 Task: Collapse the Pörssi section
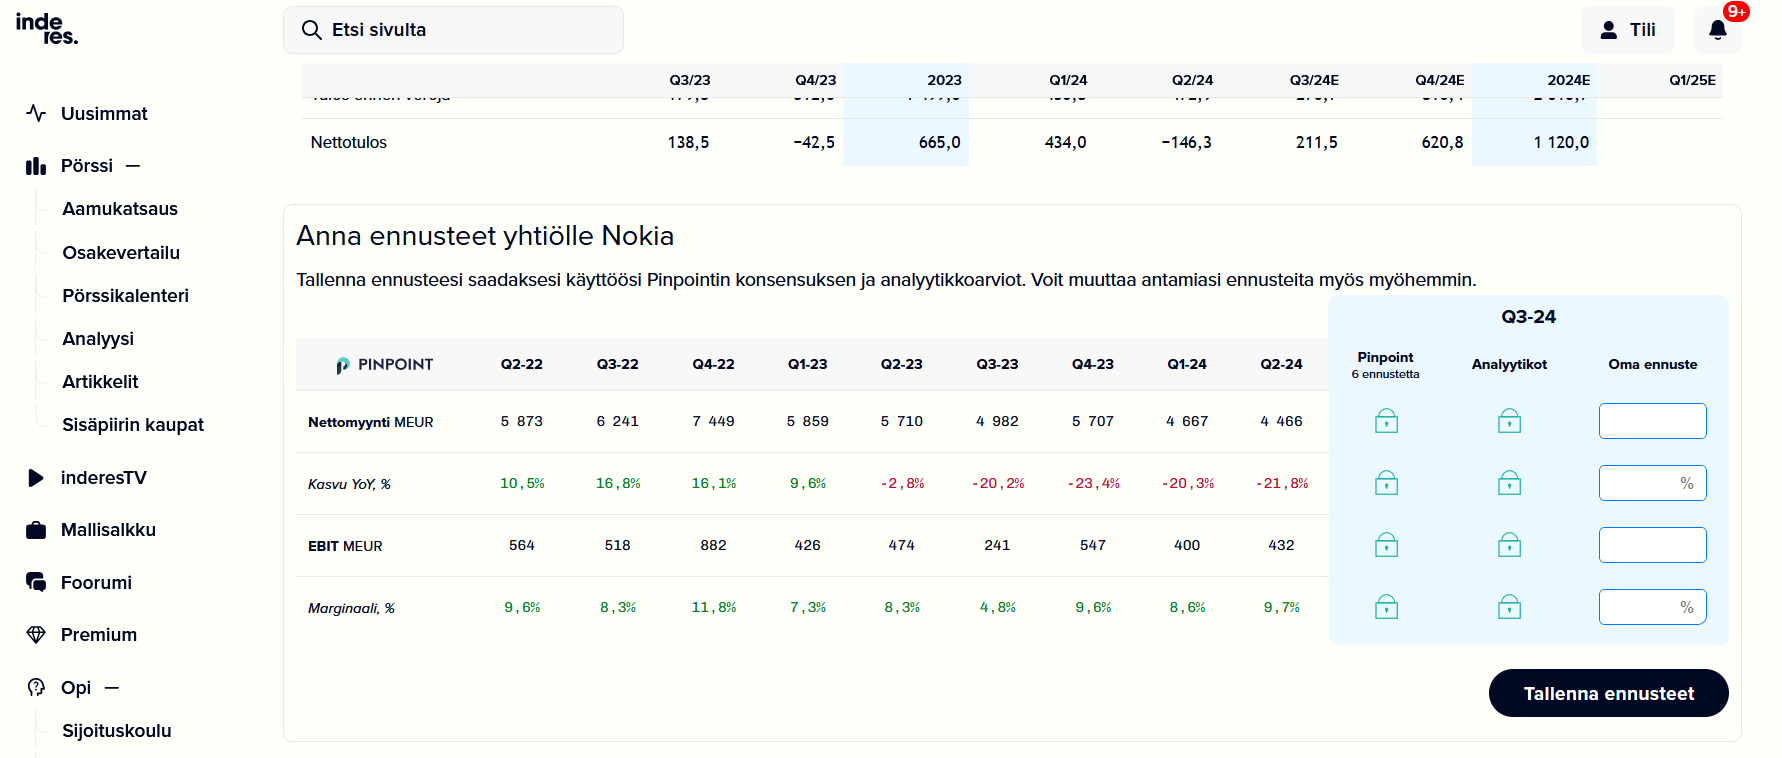pos(133,166)
